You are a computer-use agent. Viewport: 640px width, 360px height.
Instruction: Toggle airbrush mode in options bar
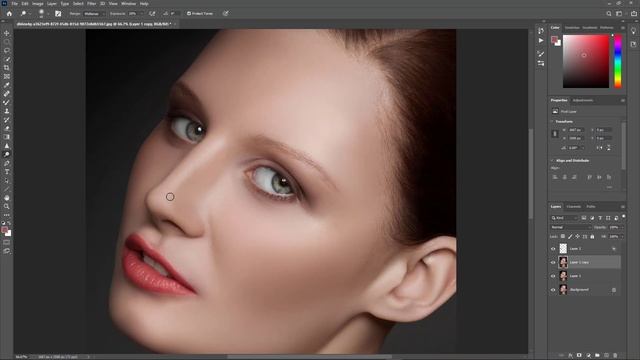click(x=152, y=13)
